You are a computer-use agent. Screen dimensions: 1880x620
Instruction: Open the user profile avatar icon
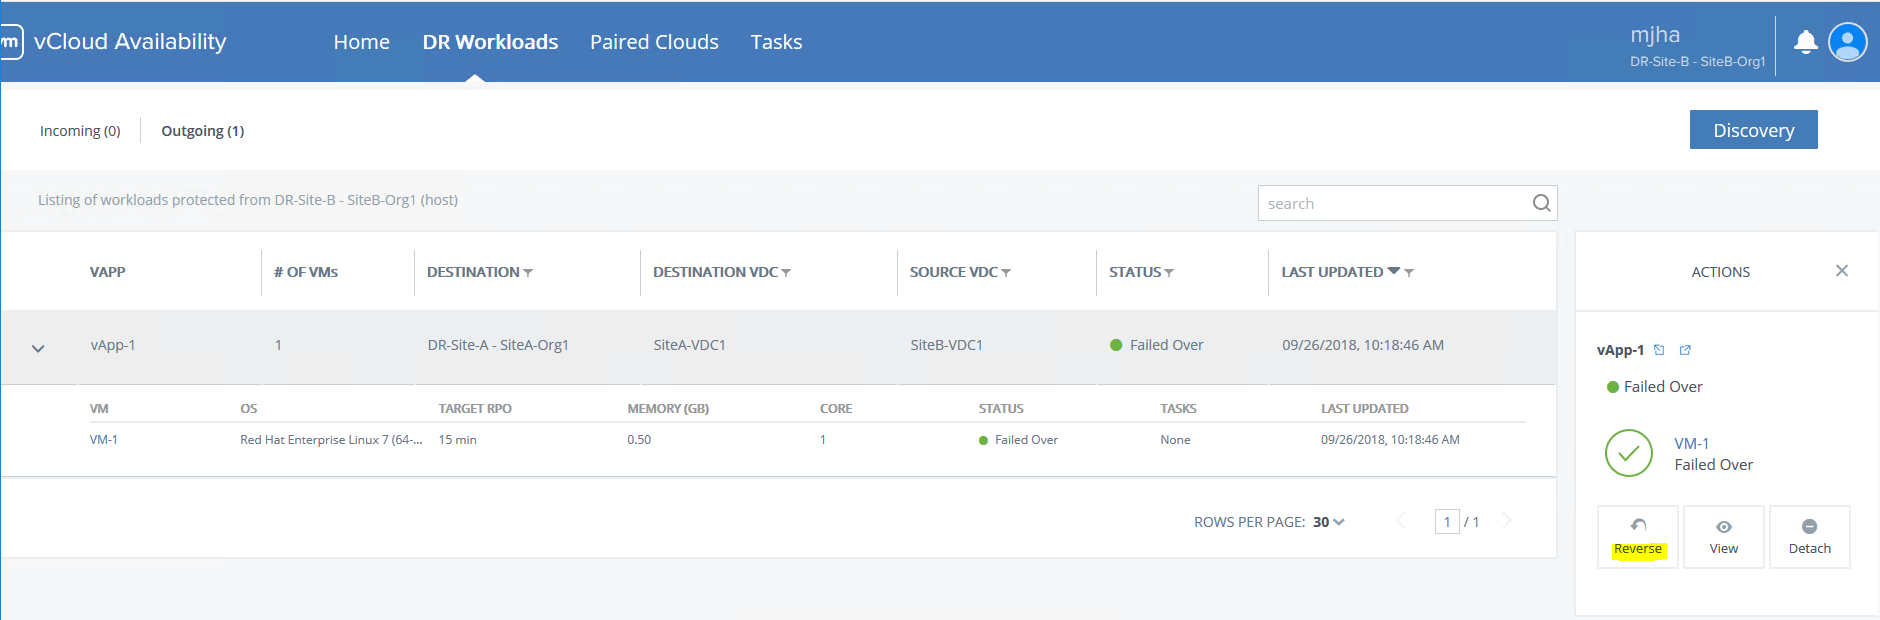(x=1847, y=42)
